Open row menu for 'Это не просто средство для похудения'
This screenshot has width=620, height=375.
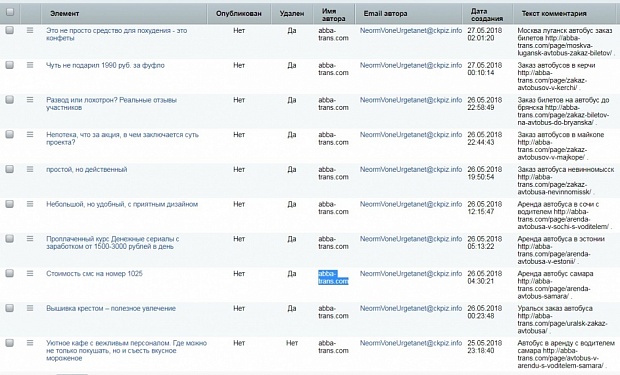30,30
